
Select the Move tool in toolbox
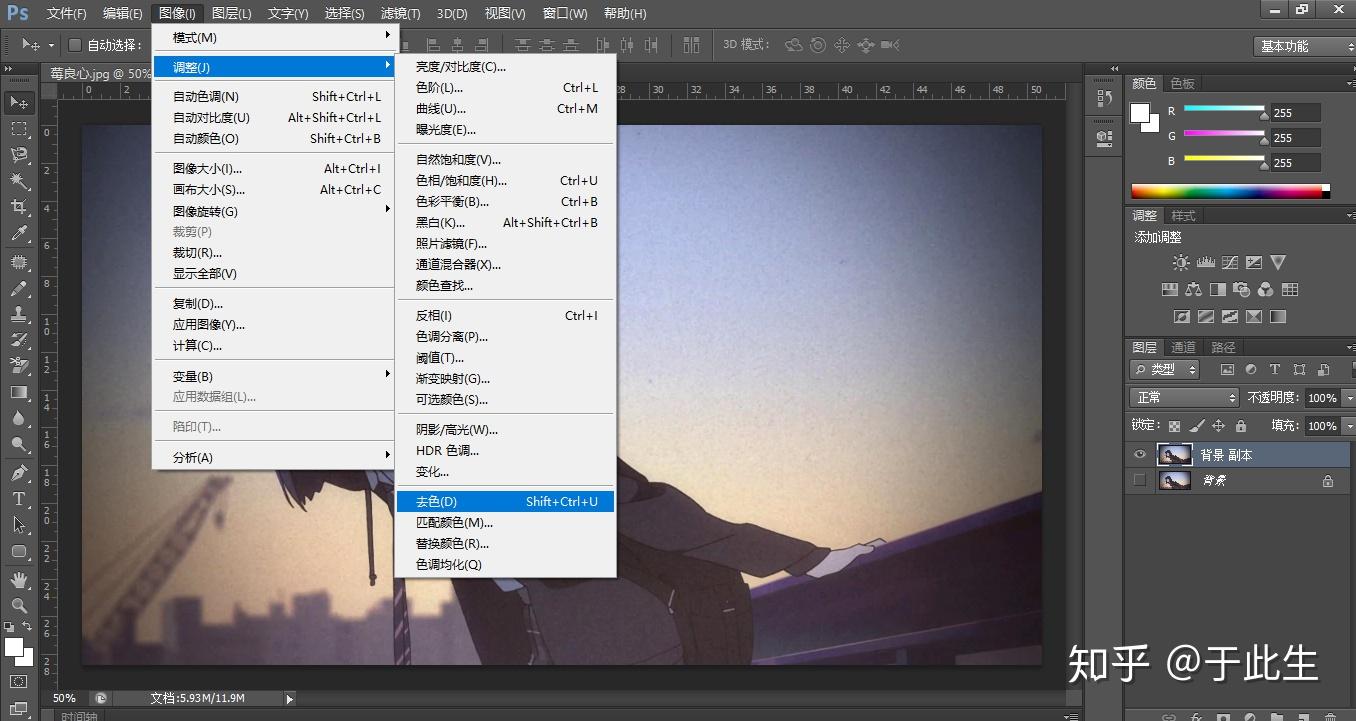coord(19,103)
